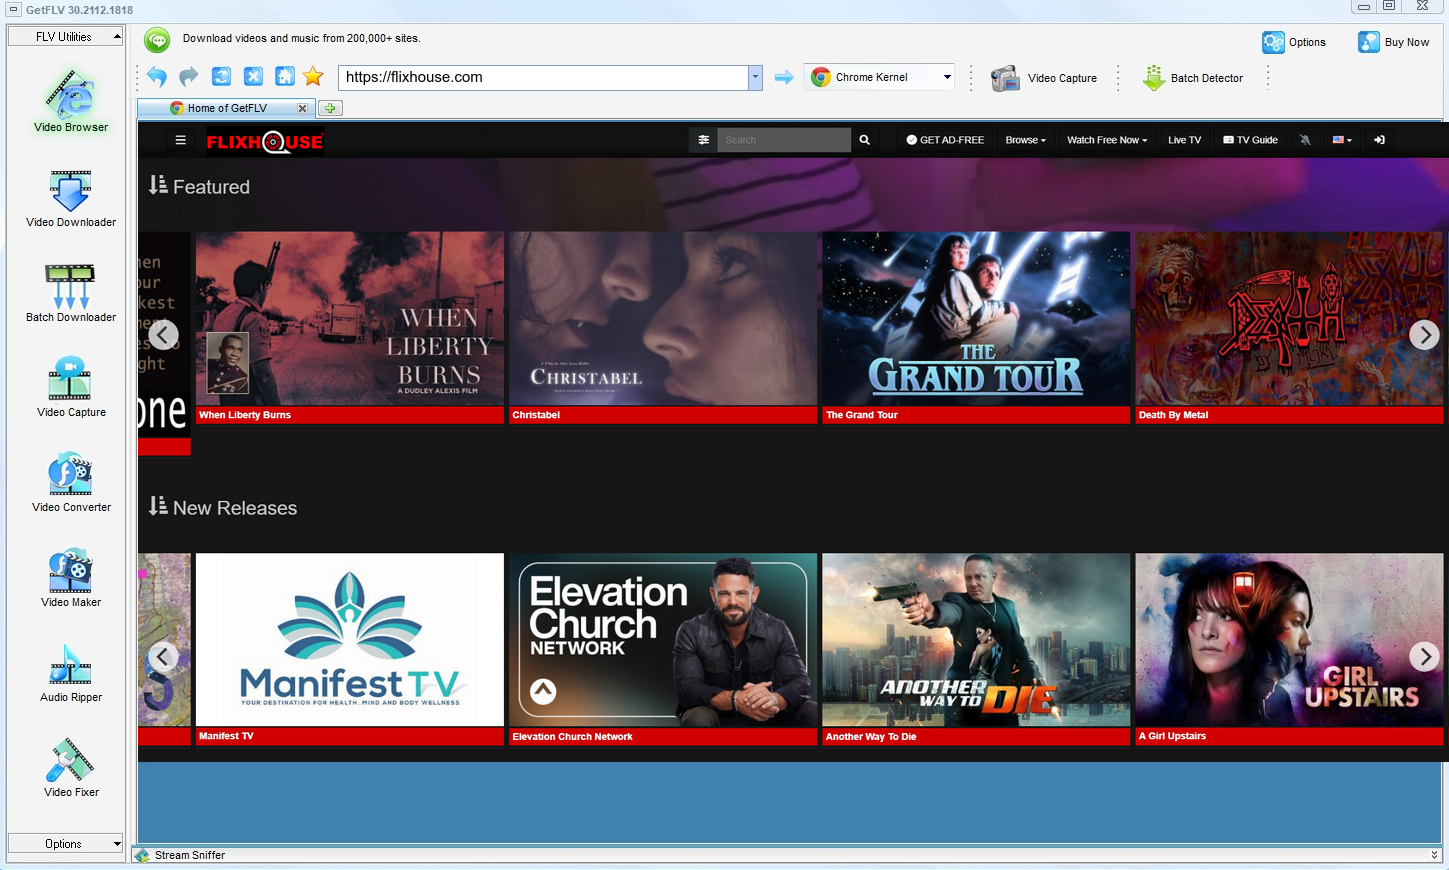The image size is (1449, 870).
Task: Open The Grand Tour thumbnail
Action: 976,319
